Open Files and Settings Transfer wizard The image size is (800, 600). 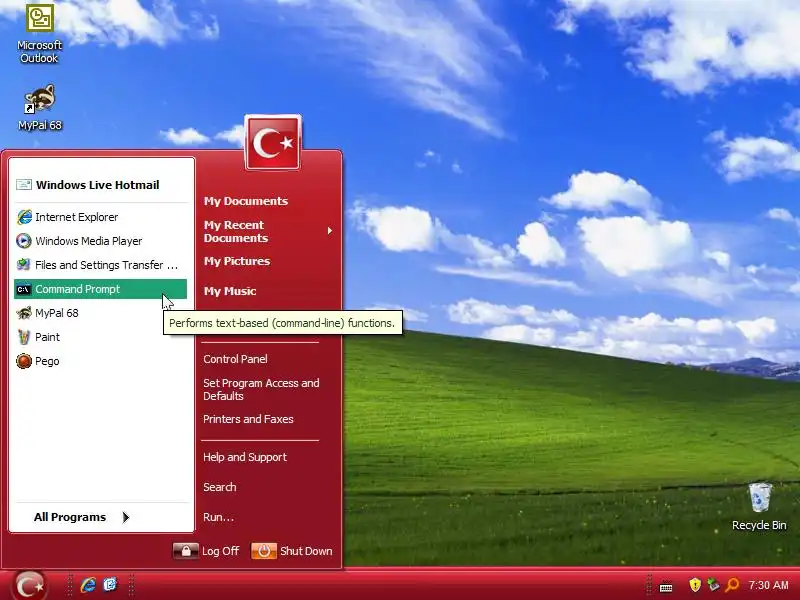point(100,265)
